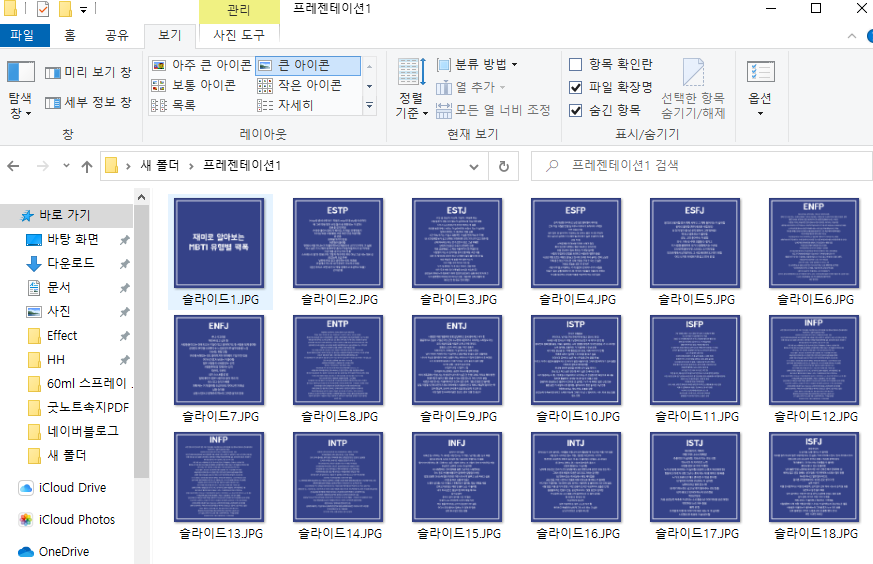This screenshot has height=564, width=873.
Task: Select the ISFP 슬라이드11.JPG thumbnail
Action: [695, 360]
